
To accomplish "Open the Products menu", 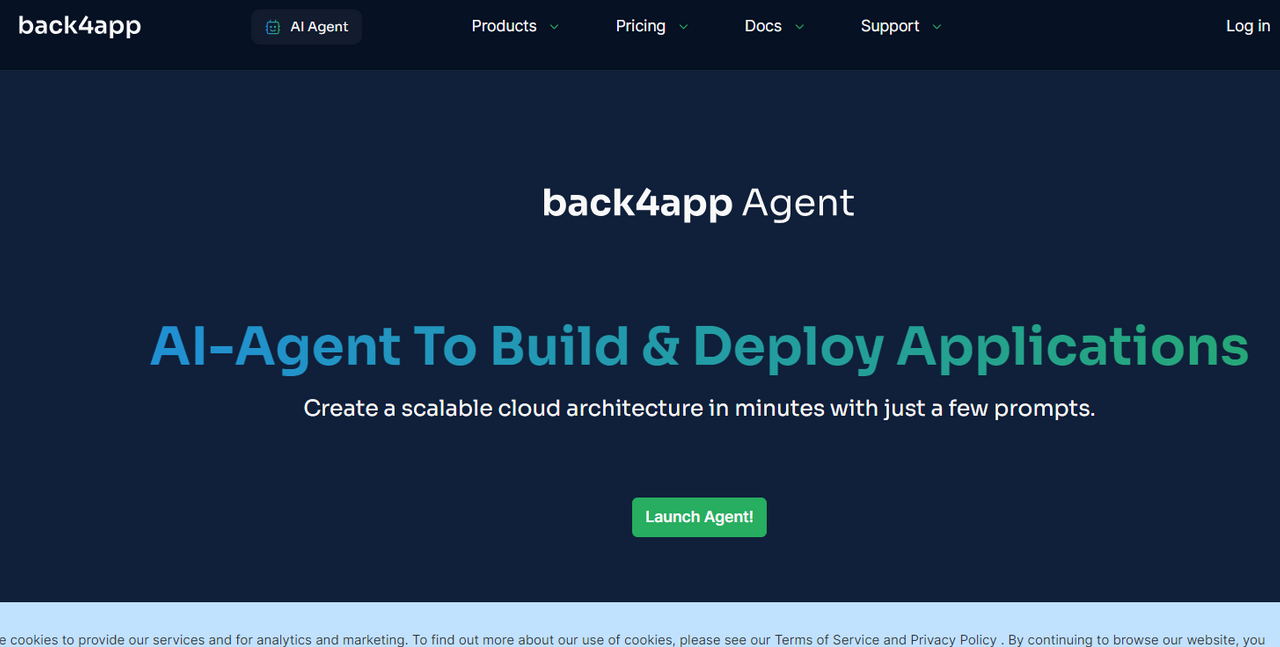I will [x=504, y=26].
